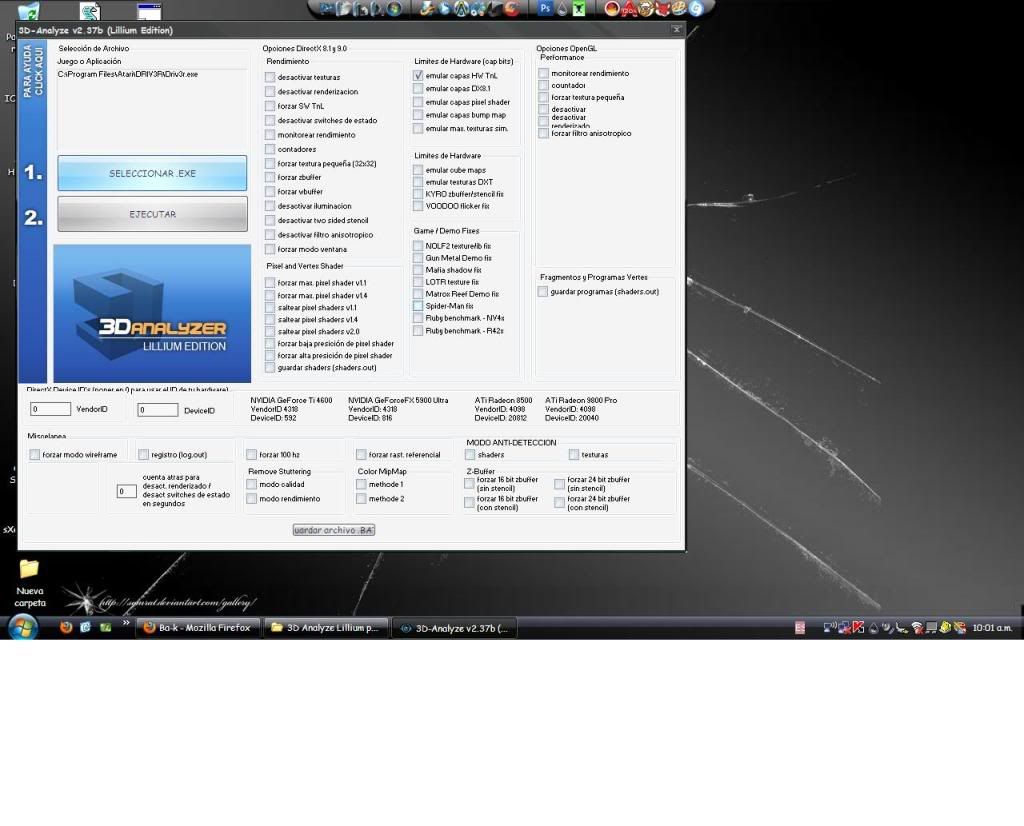
Task: Uncheck emular capas HW TnL
Action: [x=418, y=76]
